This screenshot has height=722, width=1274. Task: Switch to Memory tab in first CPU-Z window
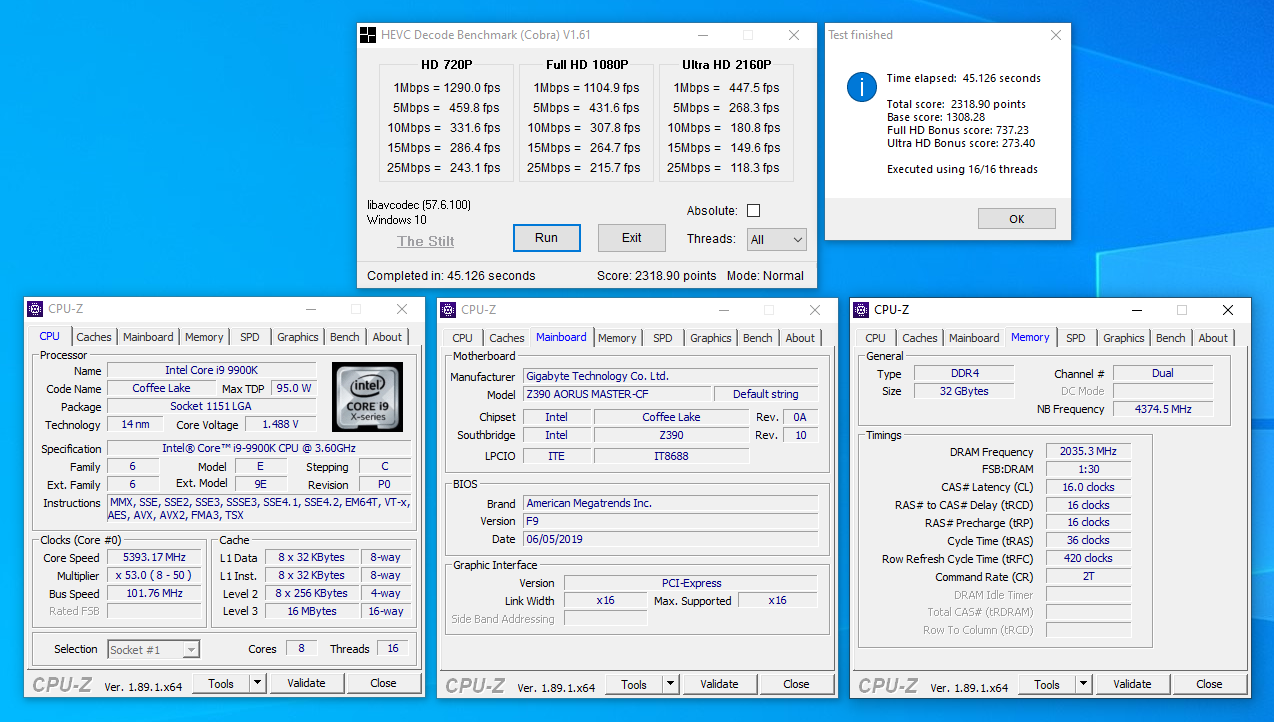click(x=204, y=337)
